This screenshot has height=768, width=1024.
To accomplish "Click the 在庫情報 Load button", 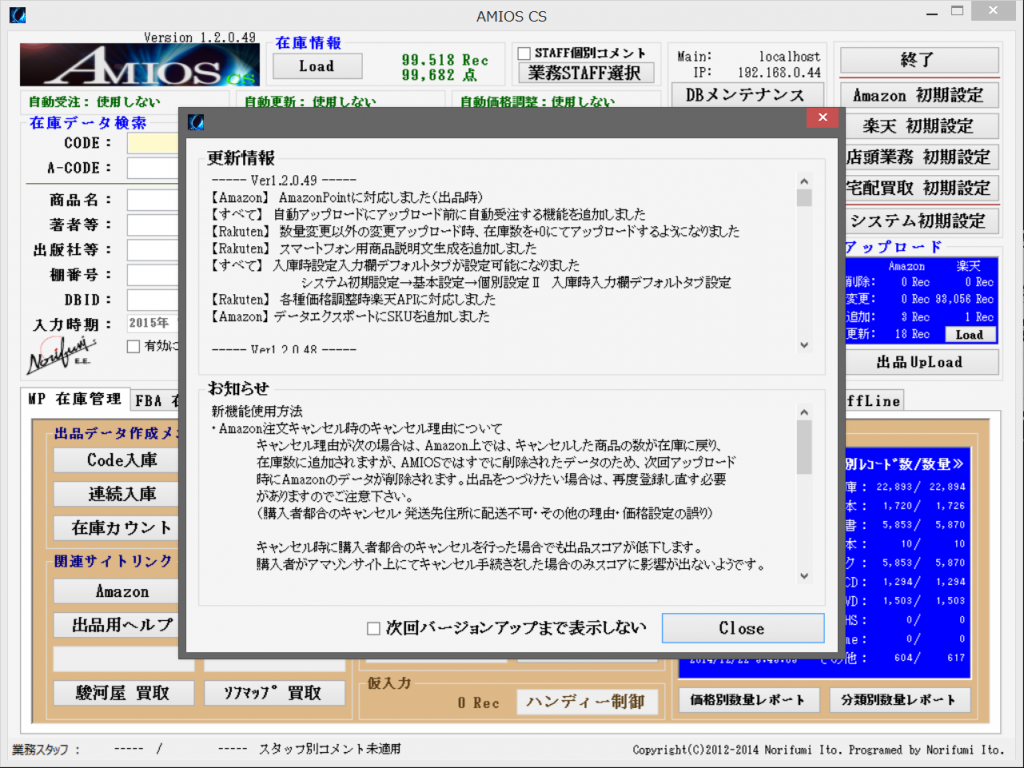I will [317, 66].
